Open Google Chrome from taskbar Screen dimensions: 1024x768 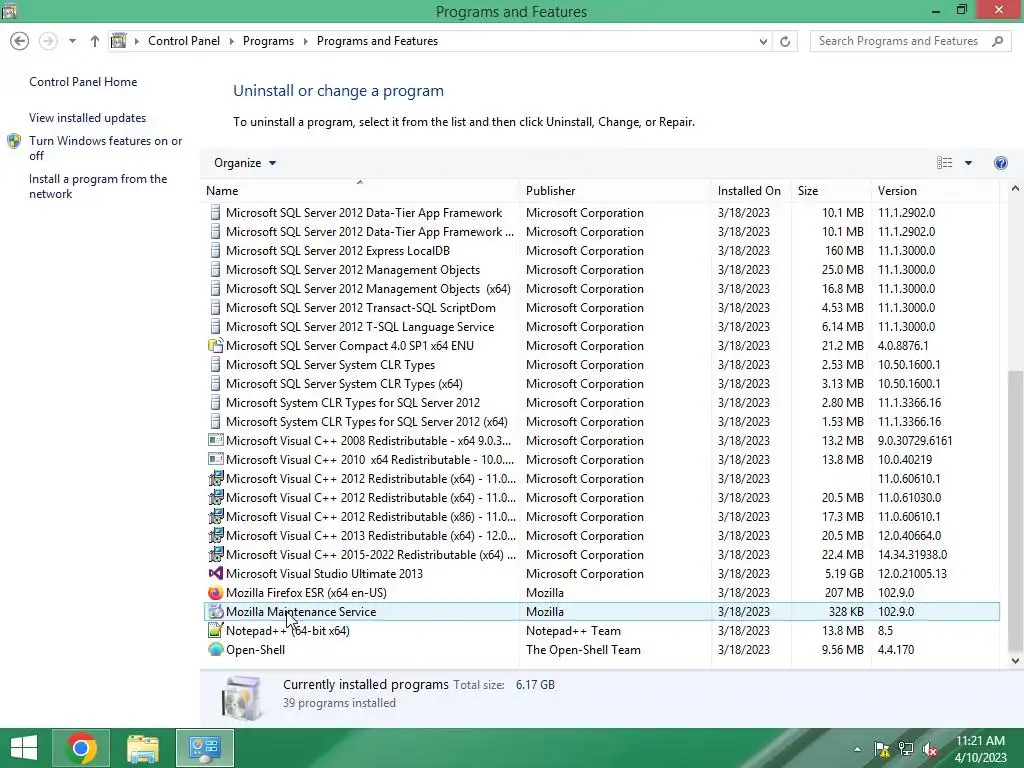point(81,748)
